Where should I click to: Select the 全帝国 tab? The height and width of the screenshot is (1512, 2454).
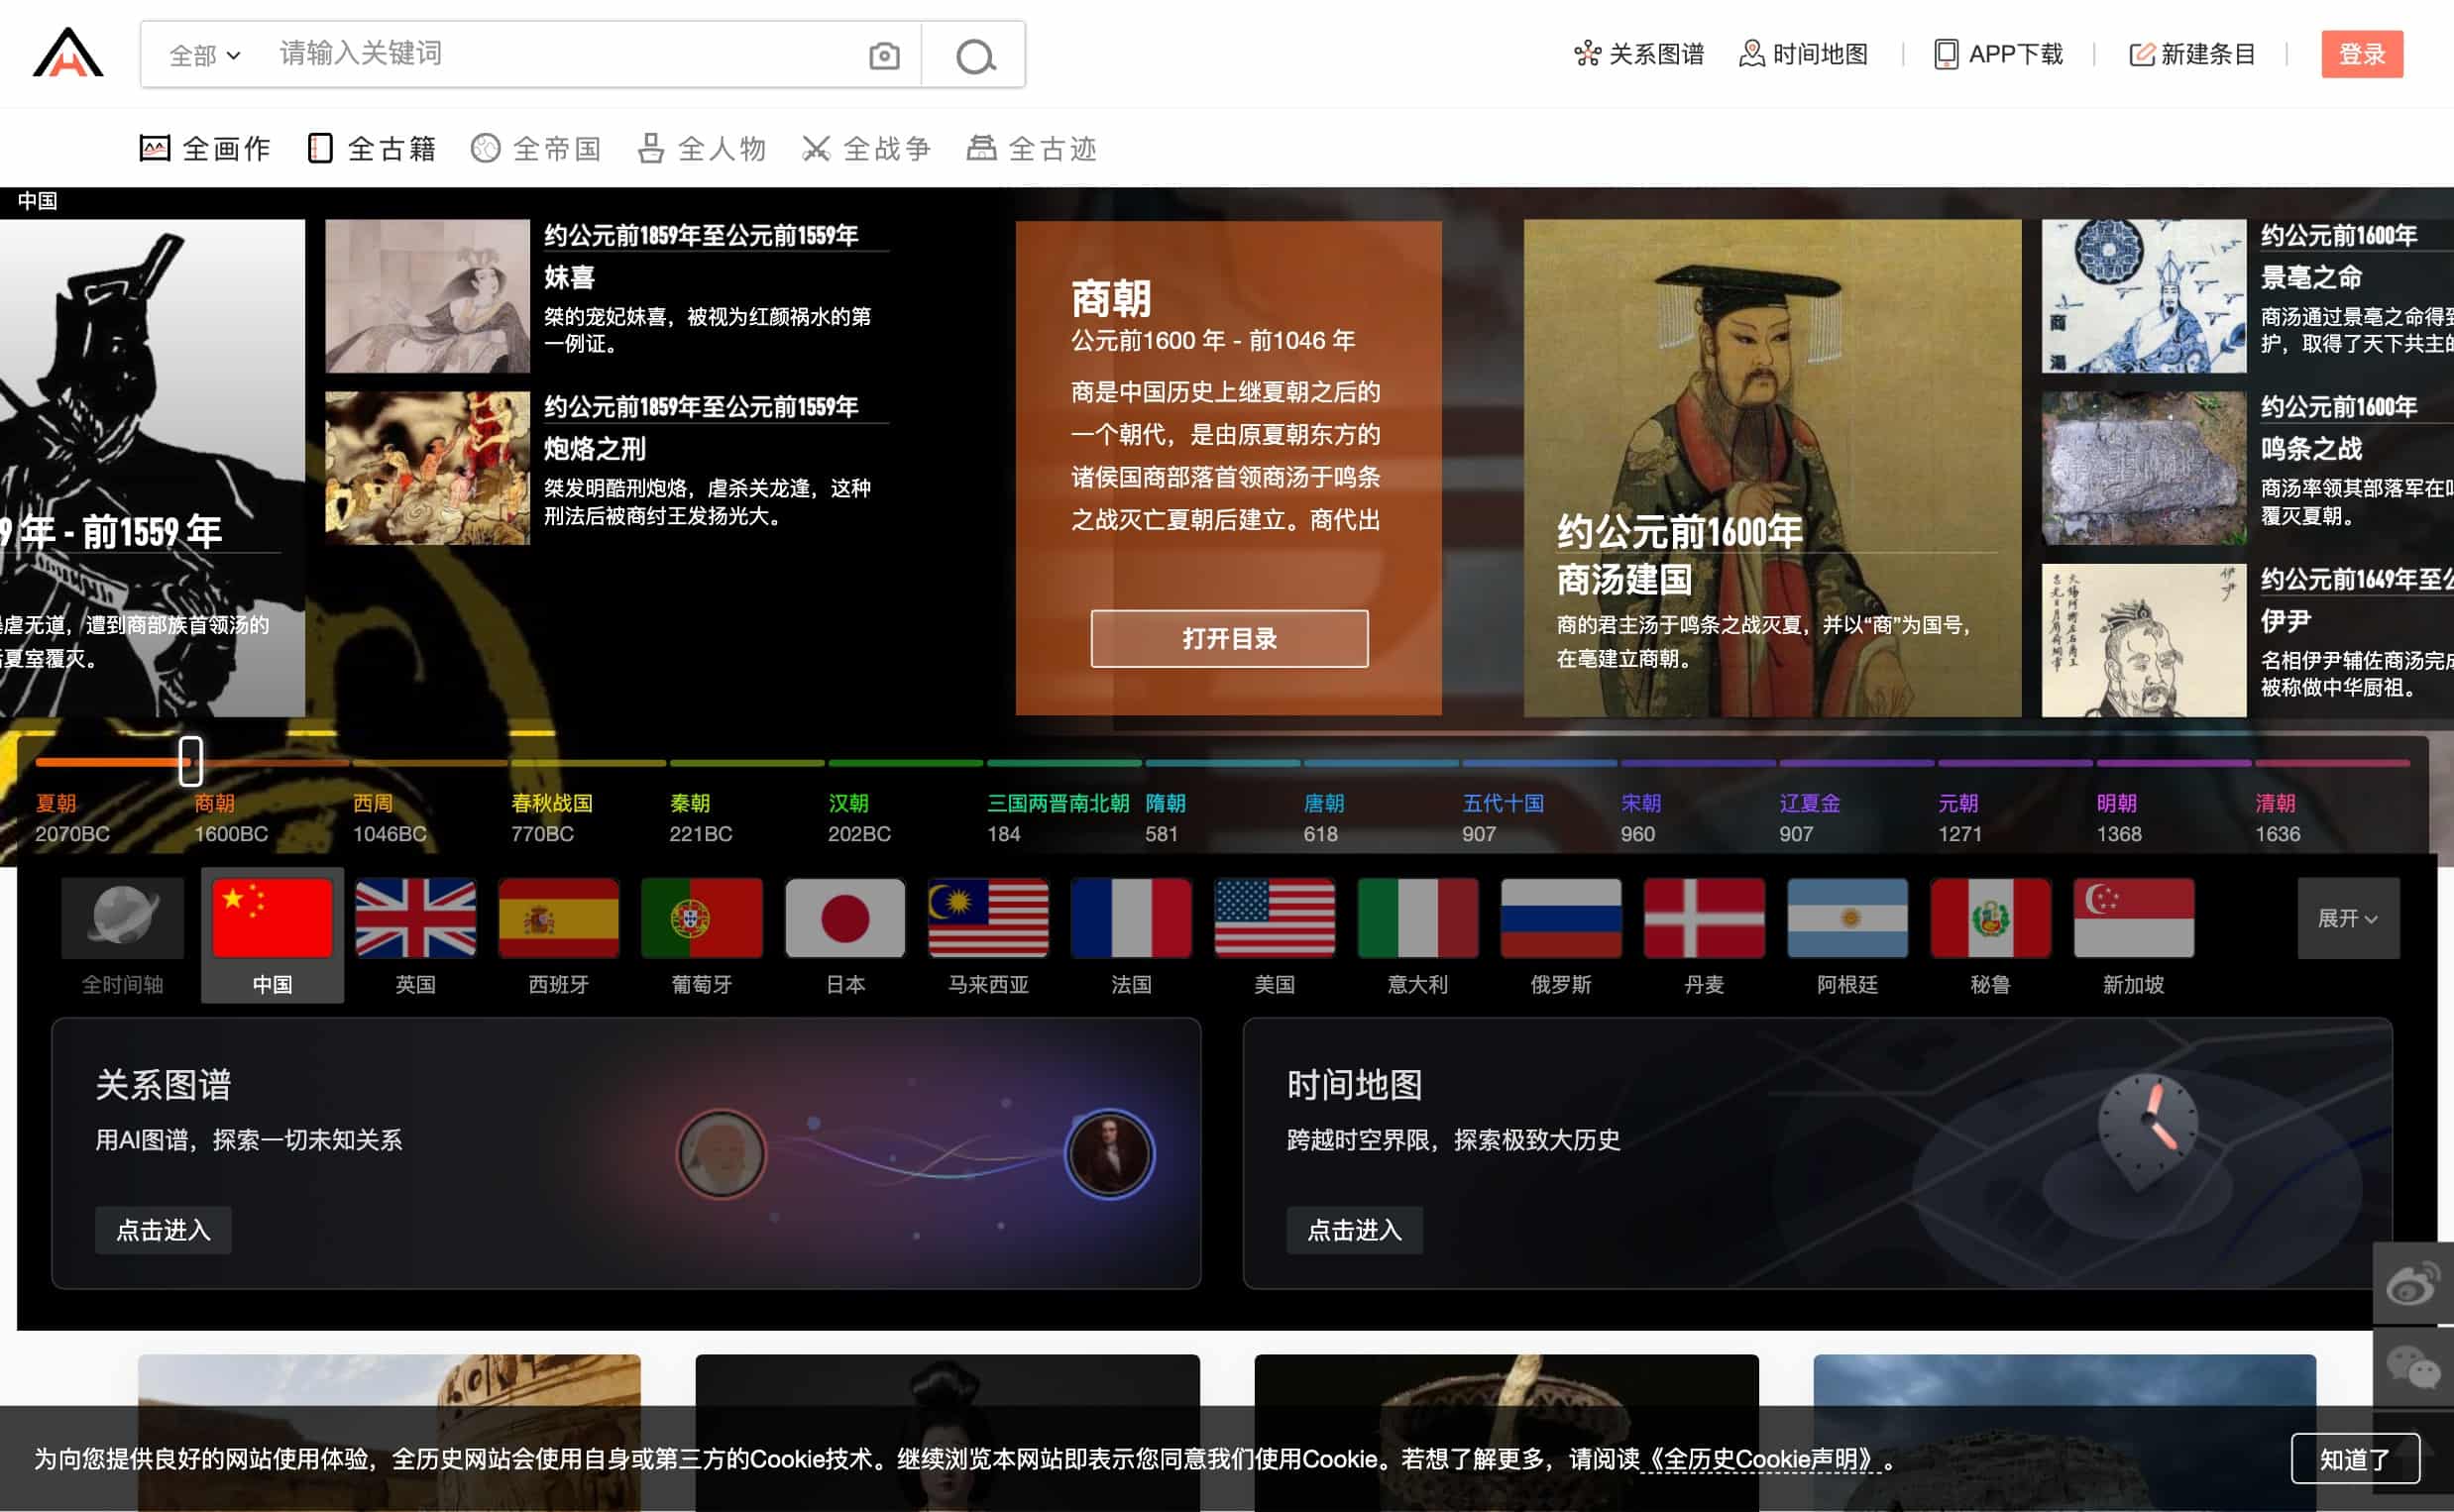pos(536,149)
